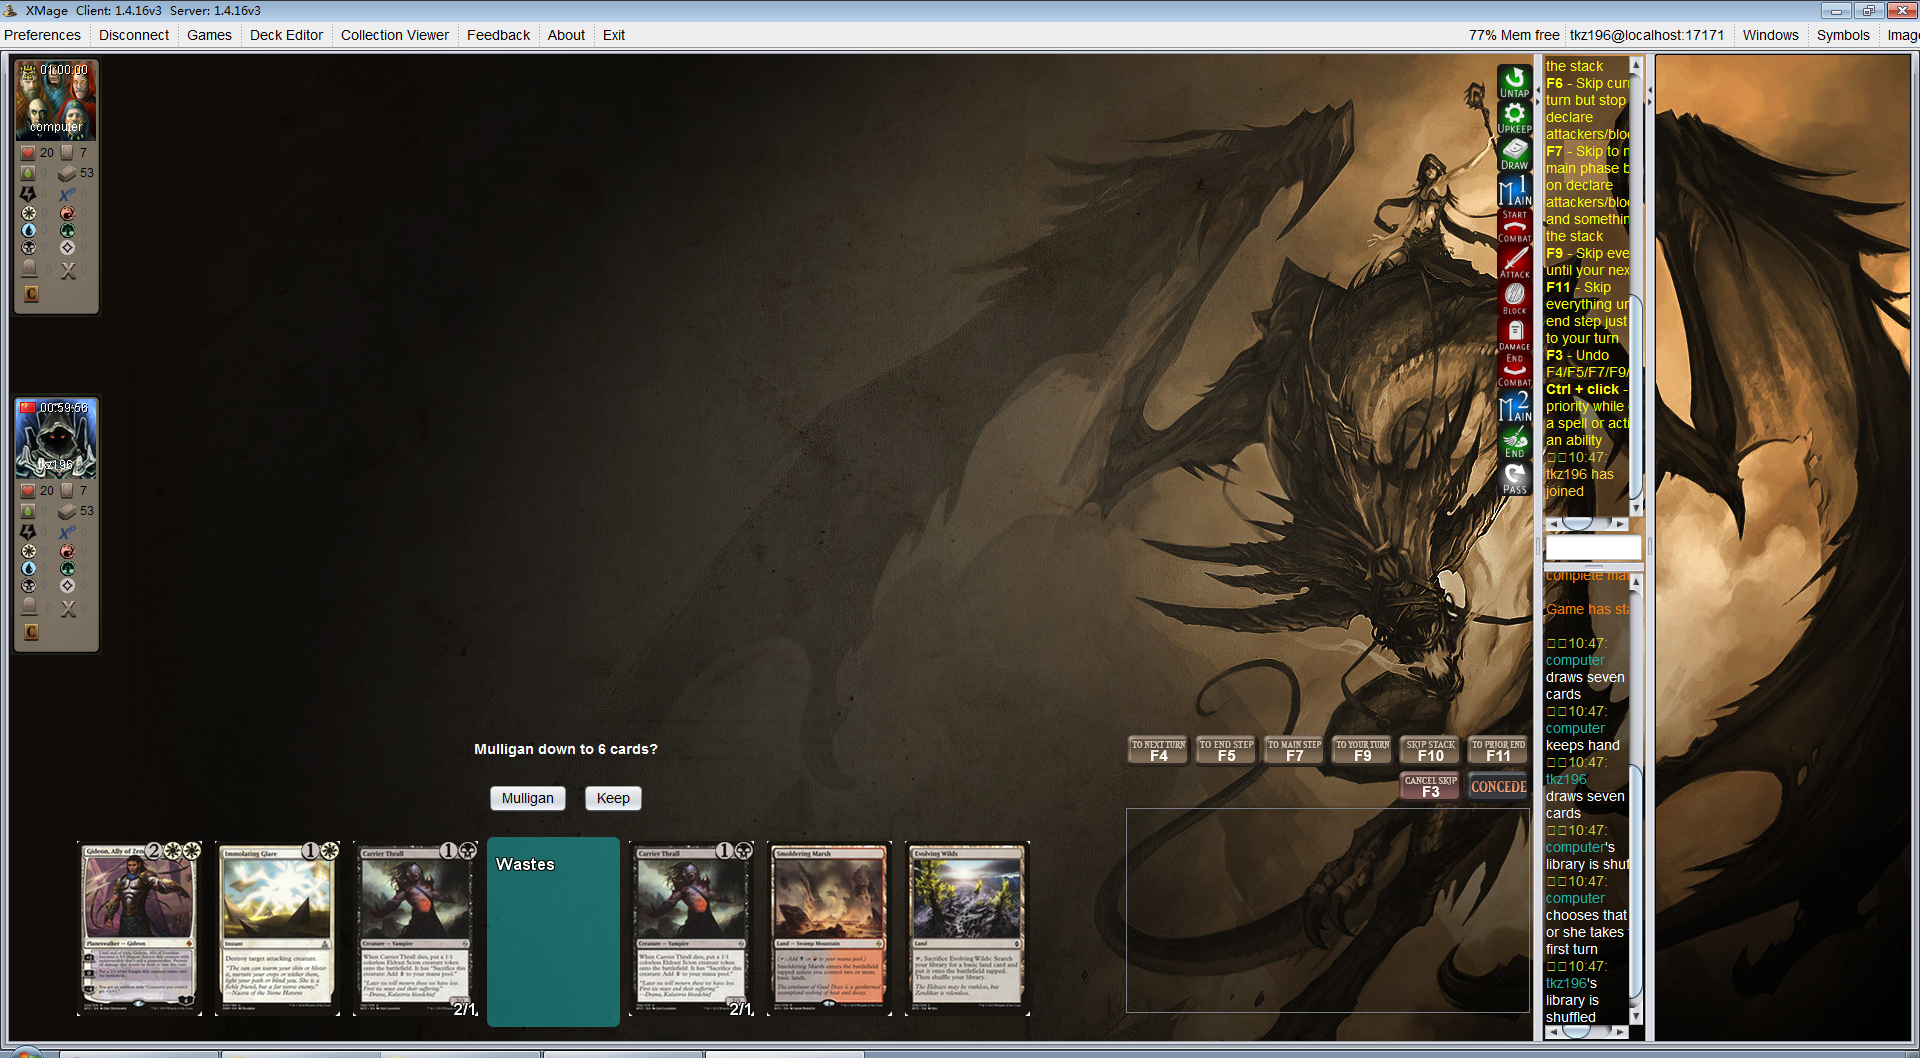Image resolution: width=1920 pixels, height=1058 pixels.
Task: Open the Deck Editor menu item
Action: [x=286, y=35]
